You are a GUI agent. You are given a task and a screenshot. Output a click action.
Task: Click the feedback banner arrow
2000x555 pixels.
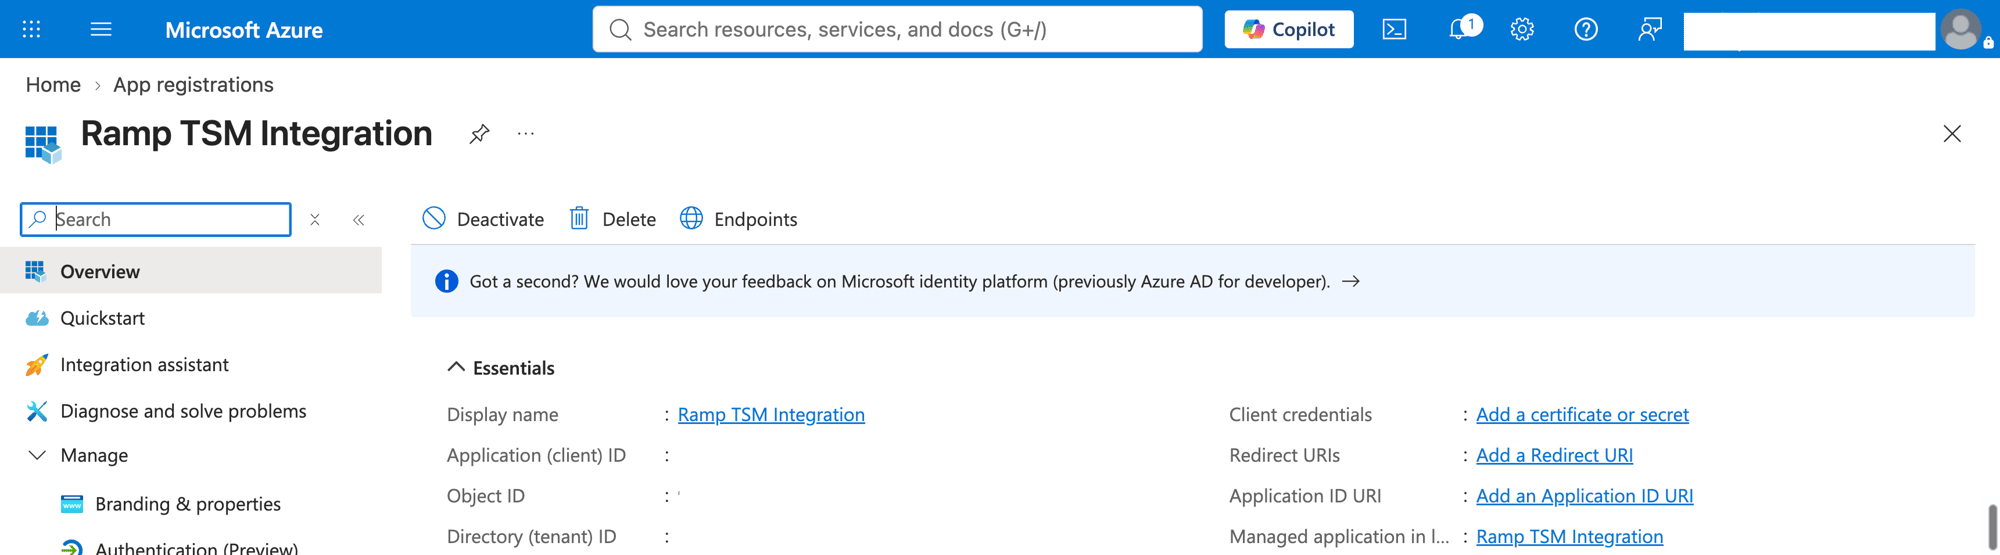pos(1351,282)
